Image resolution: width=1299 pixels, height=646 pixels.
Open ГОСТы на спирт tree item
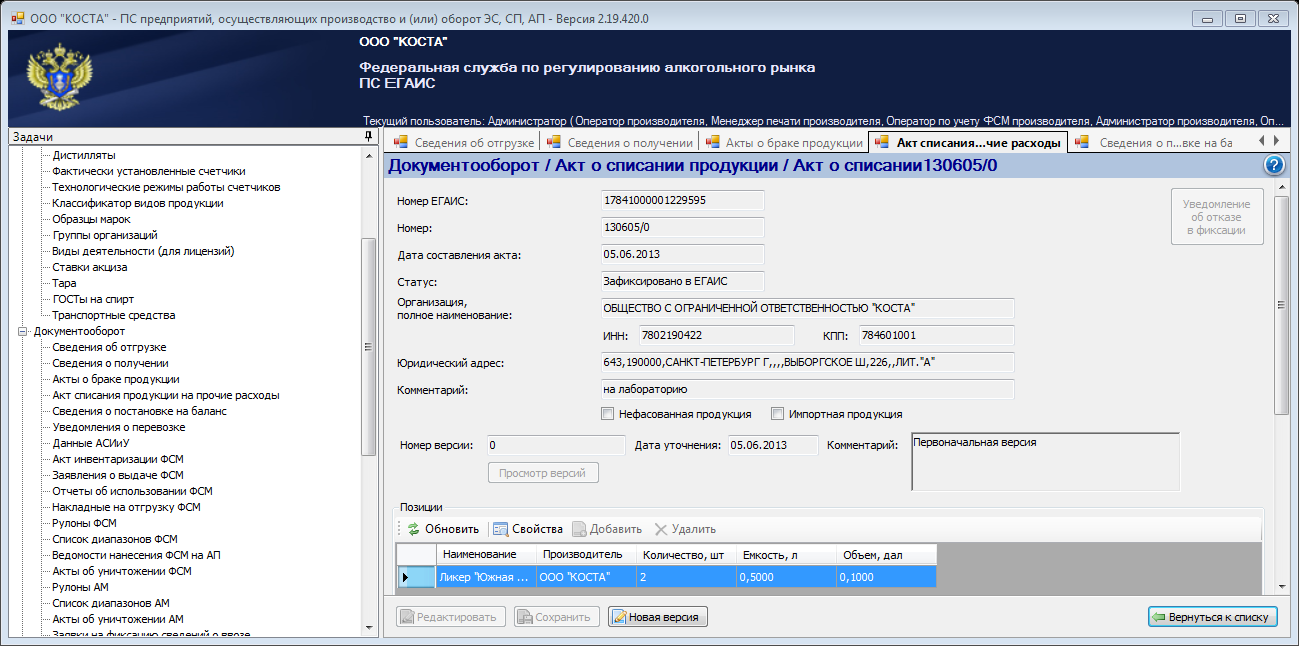point(93,299)
